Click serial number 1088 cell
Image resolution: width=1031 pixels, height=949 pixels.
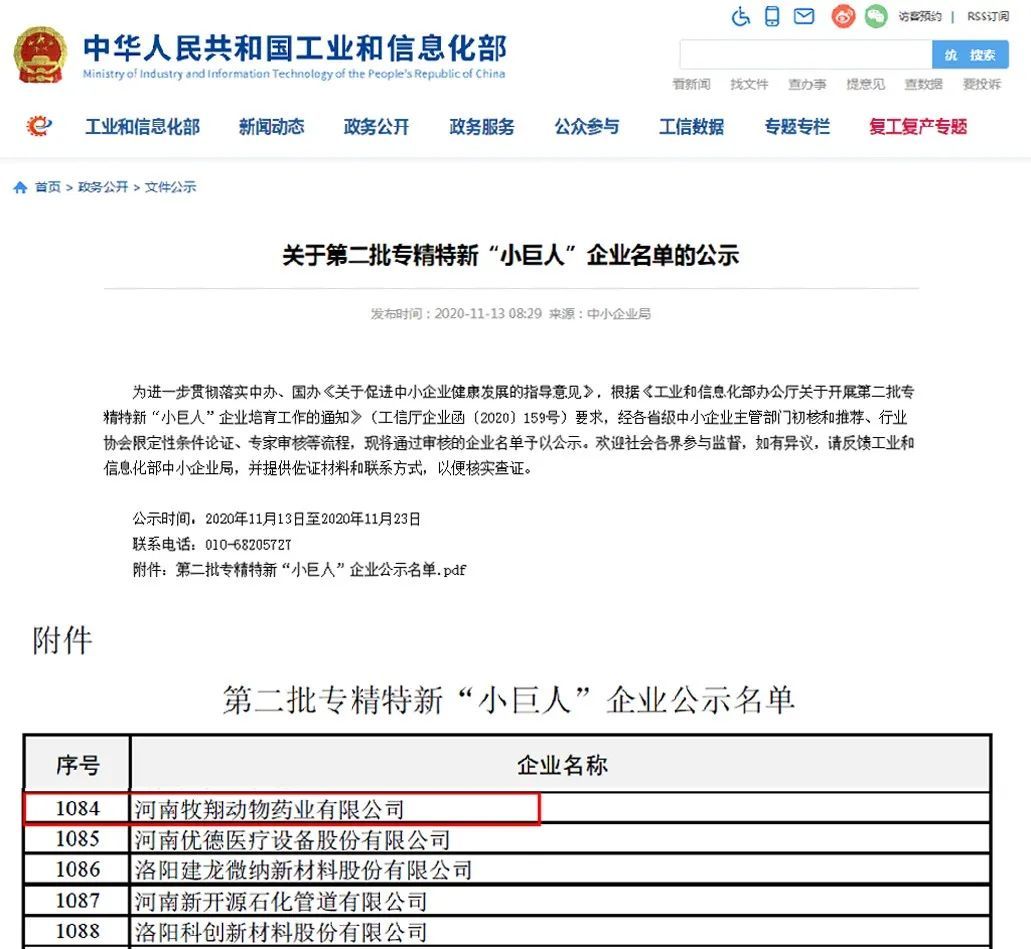click(x=78, y=931)
